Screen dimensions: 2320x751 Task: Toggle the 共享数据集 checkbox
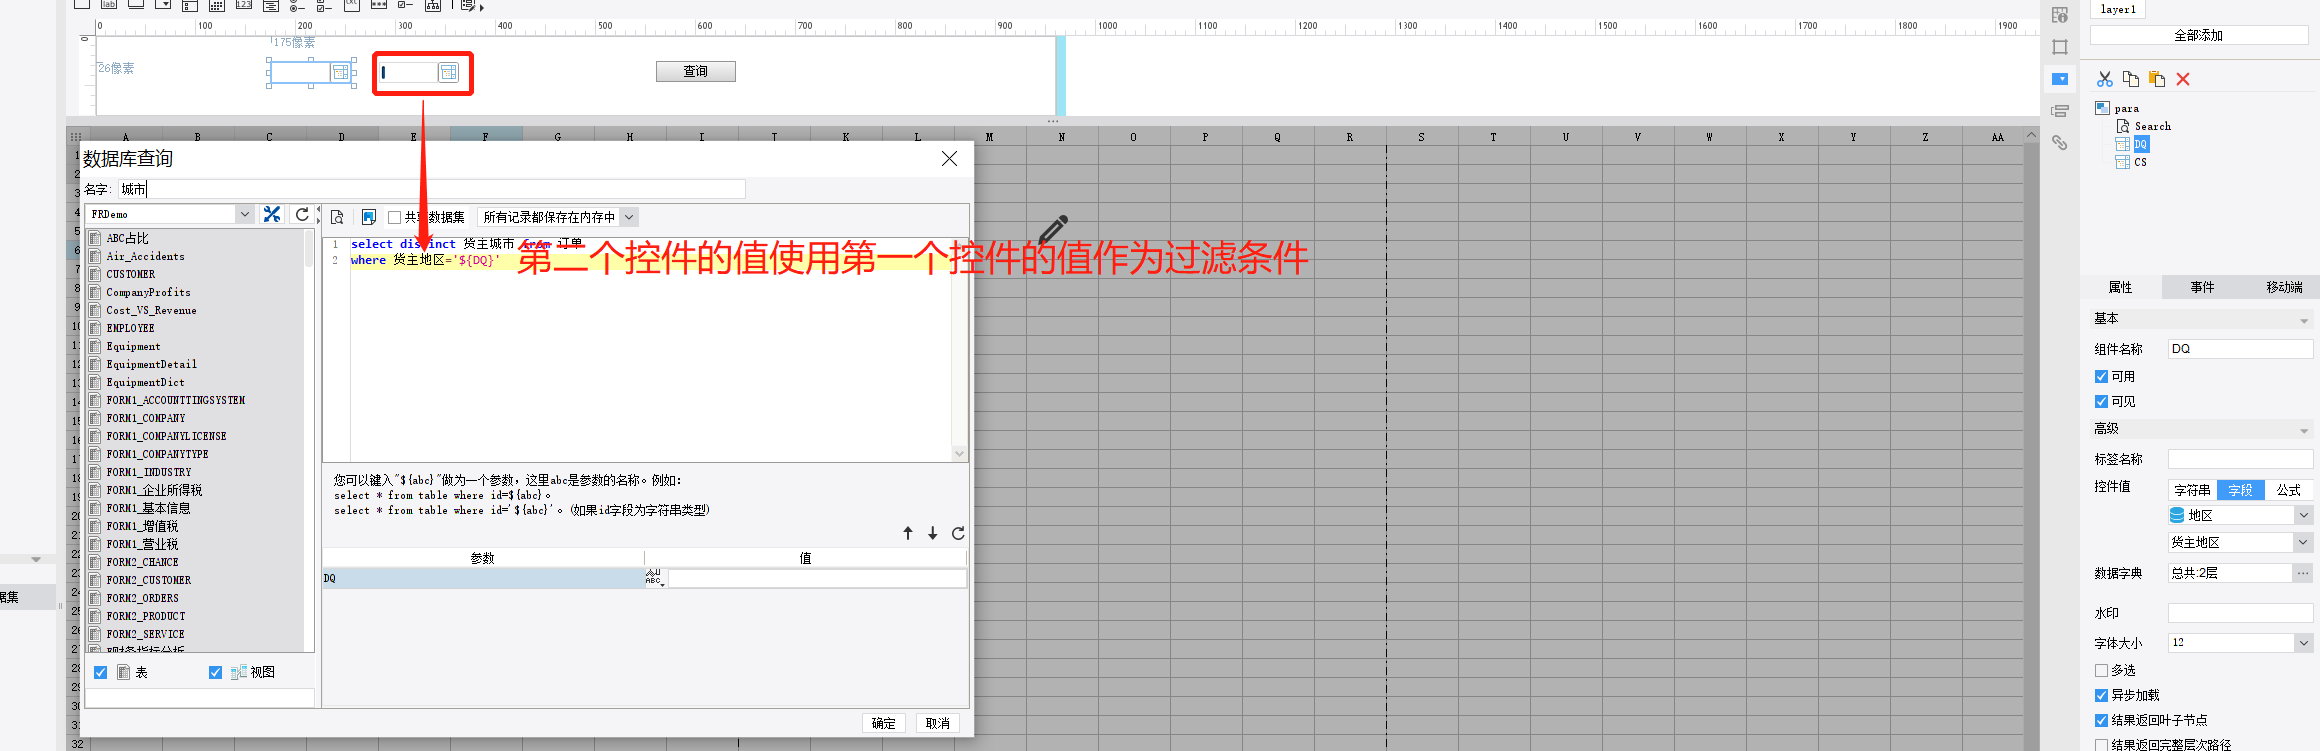click(x=395, y=217)
